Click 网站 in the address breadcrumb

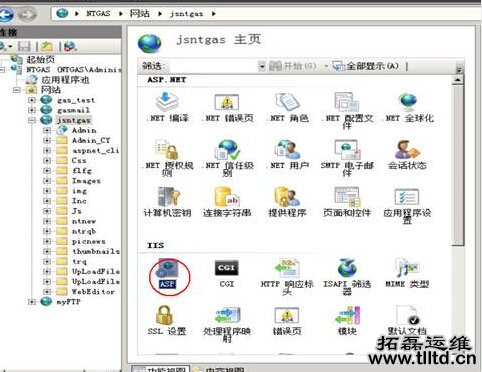[139, 14]
